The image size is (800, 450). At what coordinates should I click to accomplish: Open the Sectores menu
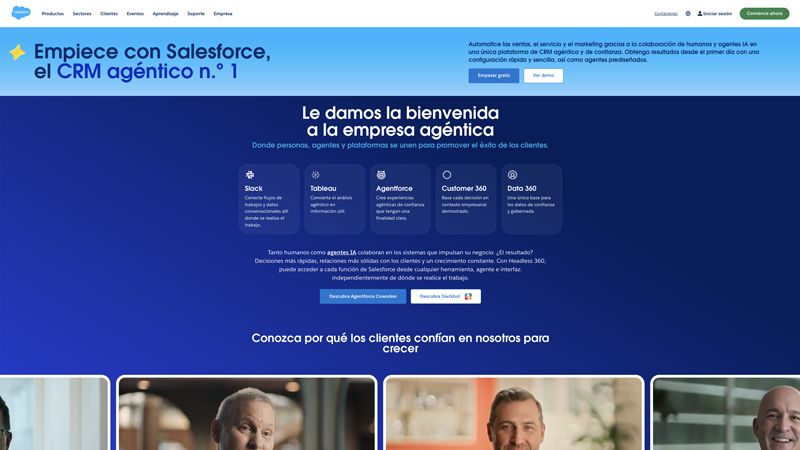[x=82, y=14]
